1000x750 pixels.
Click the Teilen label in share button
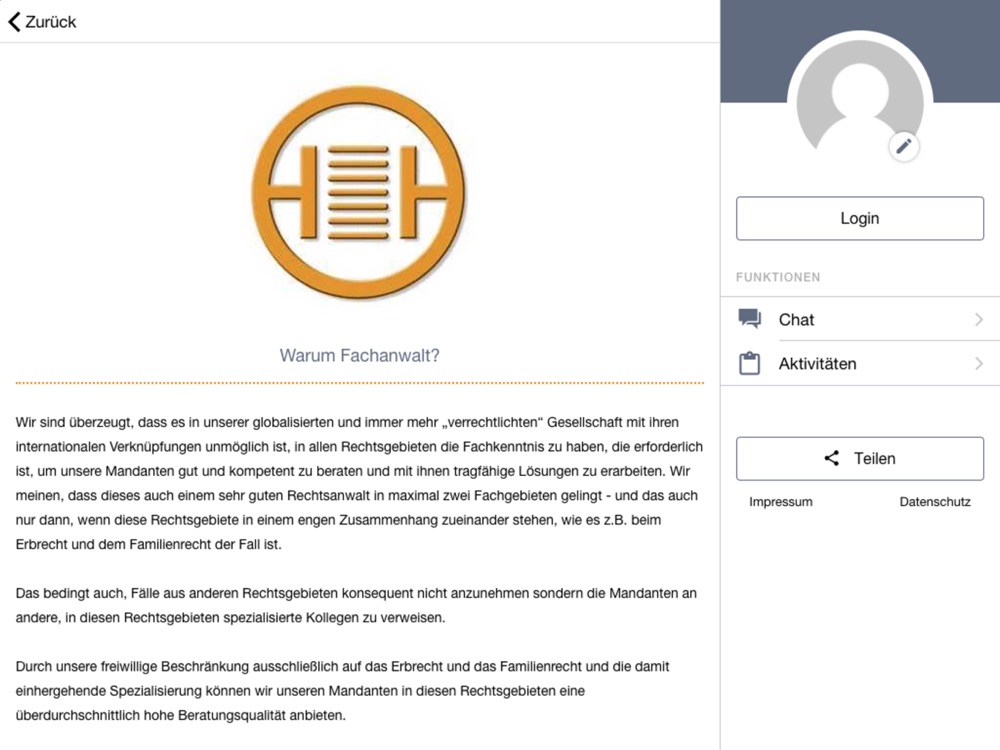pyautogui.click(x=874, y=459)
